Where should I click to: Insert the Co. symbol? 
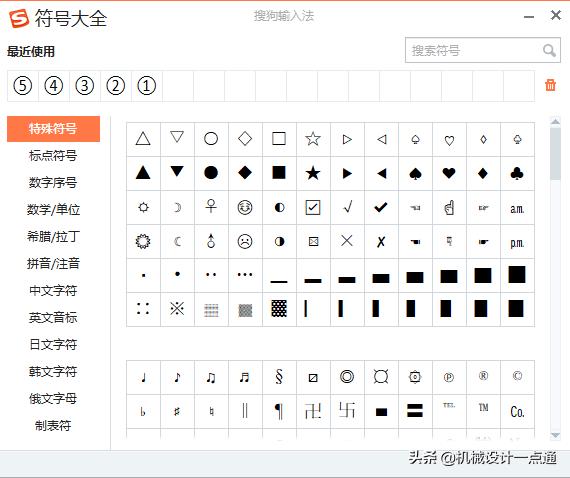(x=517, y=412)
